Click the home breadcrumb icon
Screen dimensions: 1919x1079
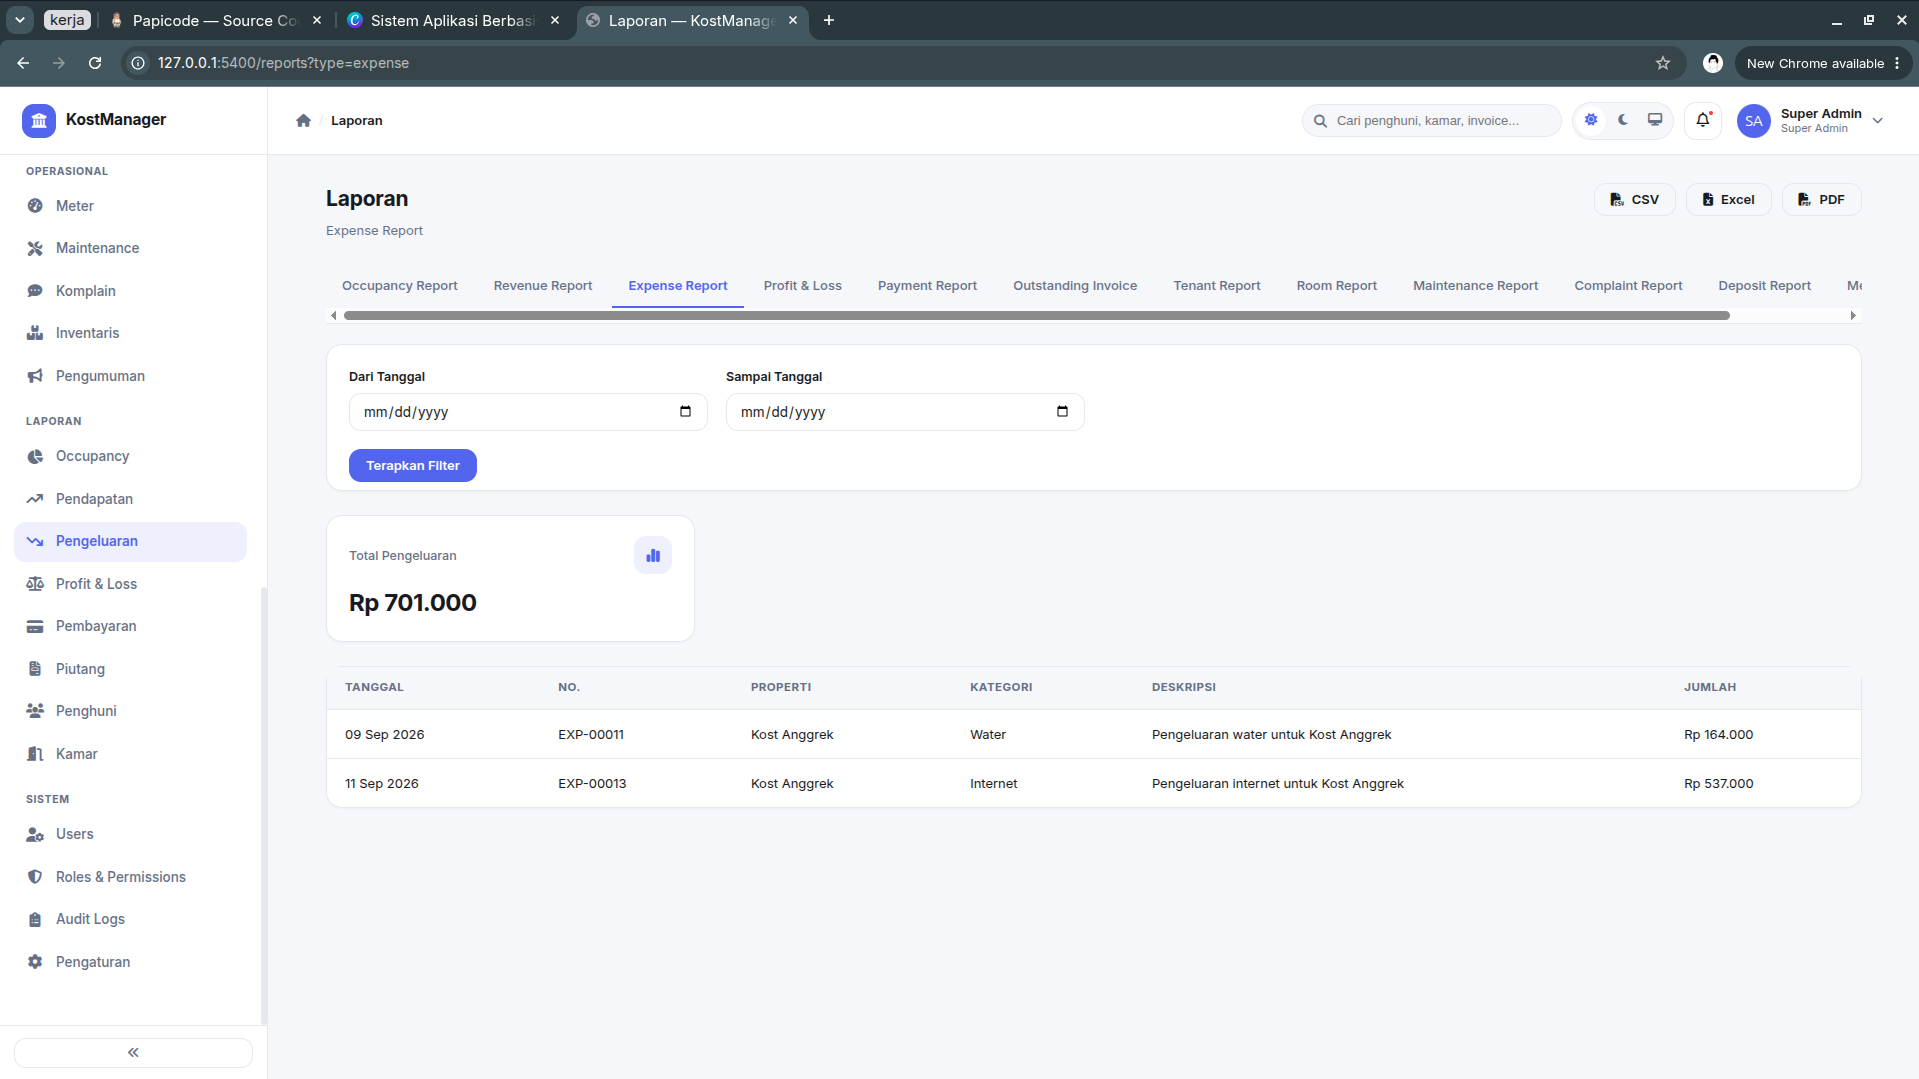(x=303, y=120)
